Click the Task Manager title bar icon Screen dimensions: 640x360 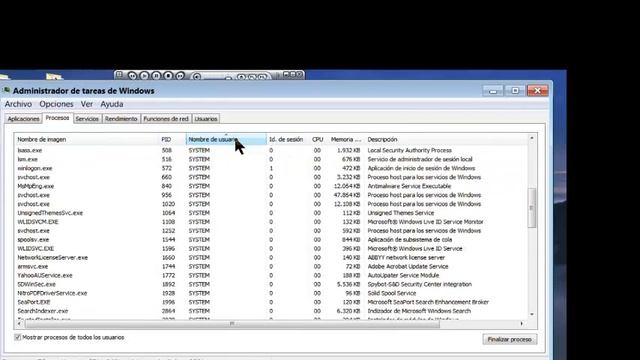click(x=6, y=90)
